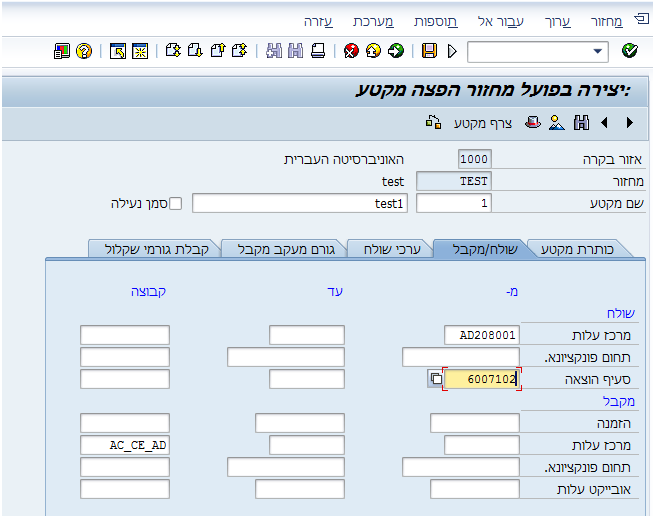This screenshot has width=653, height=519.
Task: Open the מערכת menu
Action: click(x=373, y=21)
